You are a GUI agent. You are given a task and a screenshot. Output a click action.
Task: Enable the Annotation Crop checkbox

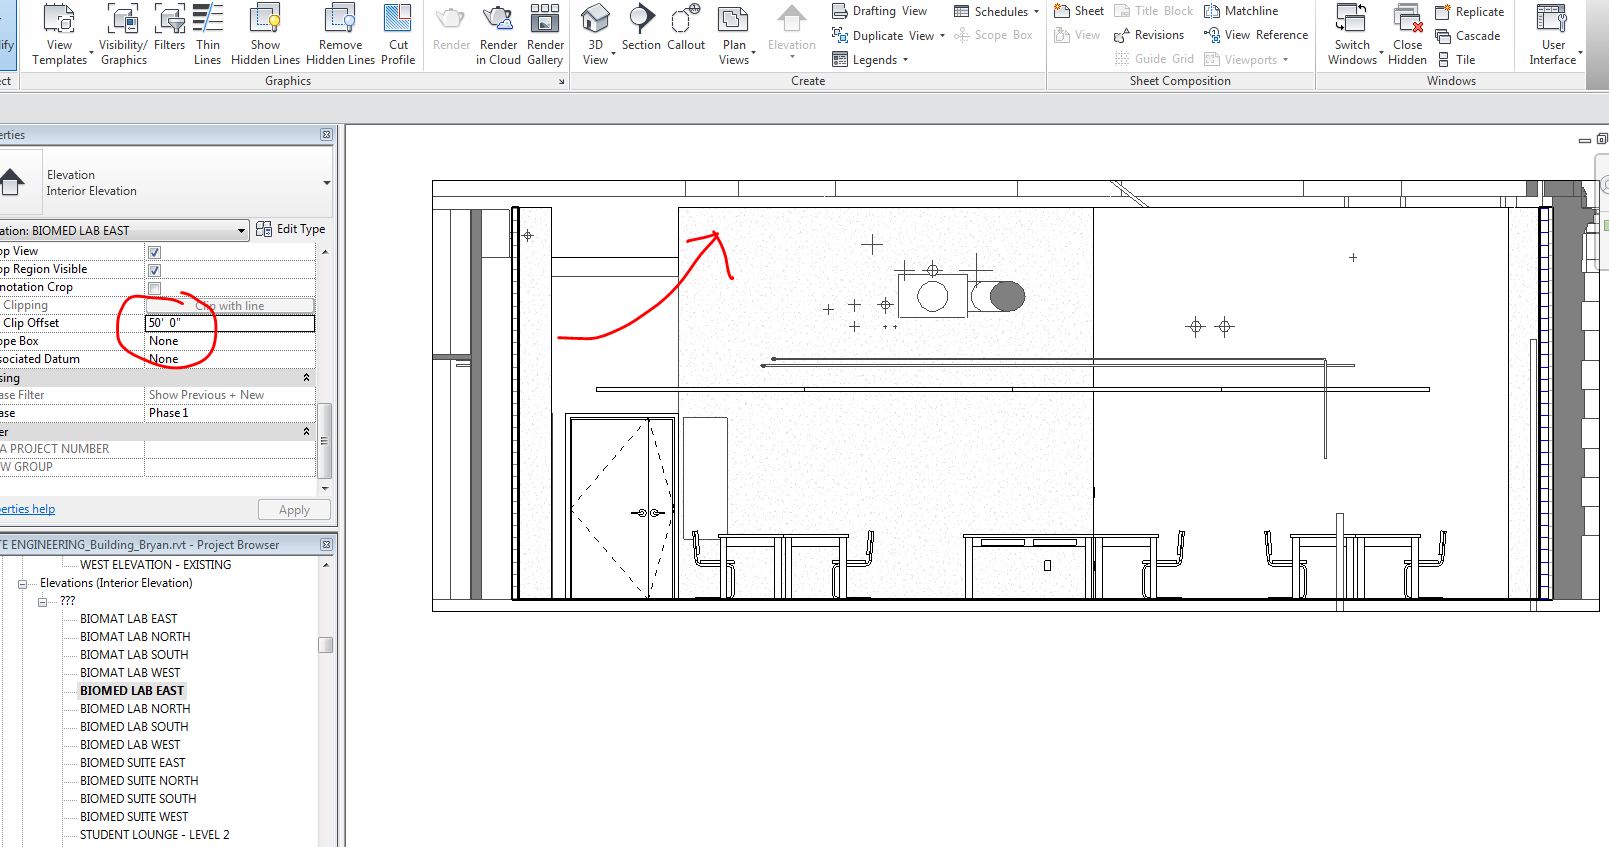point(154,288)
